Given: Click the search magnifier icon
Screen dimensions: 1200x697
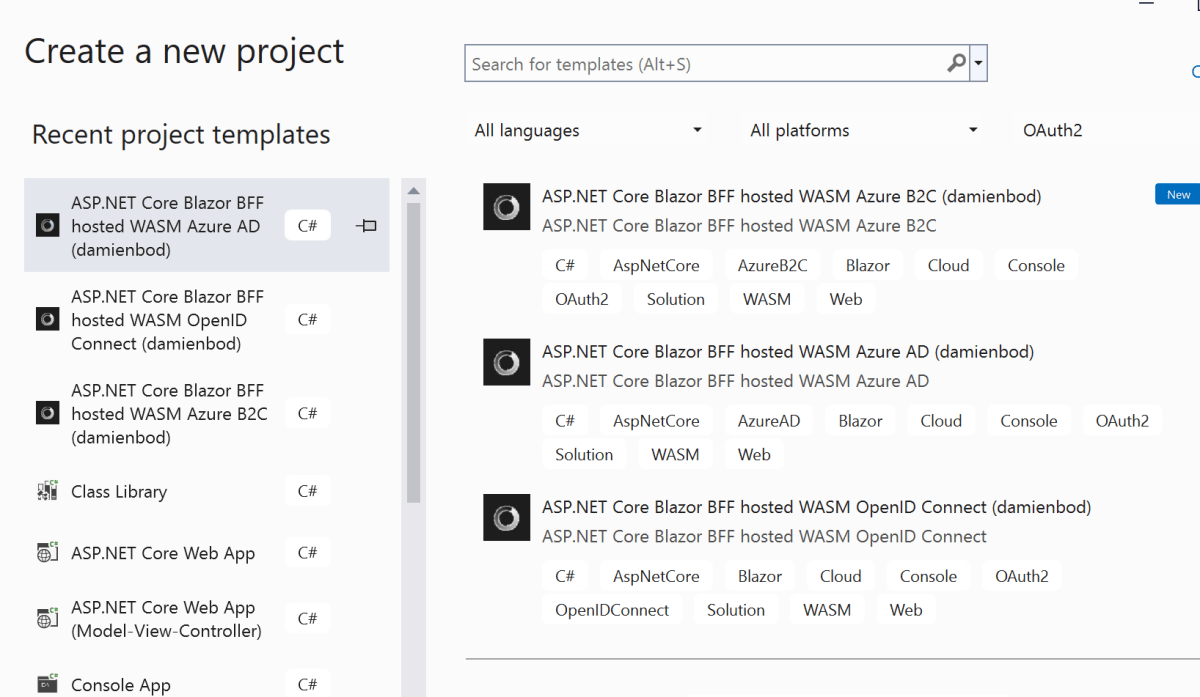Looking at the screenshot, I should tap(955, 63).
